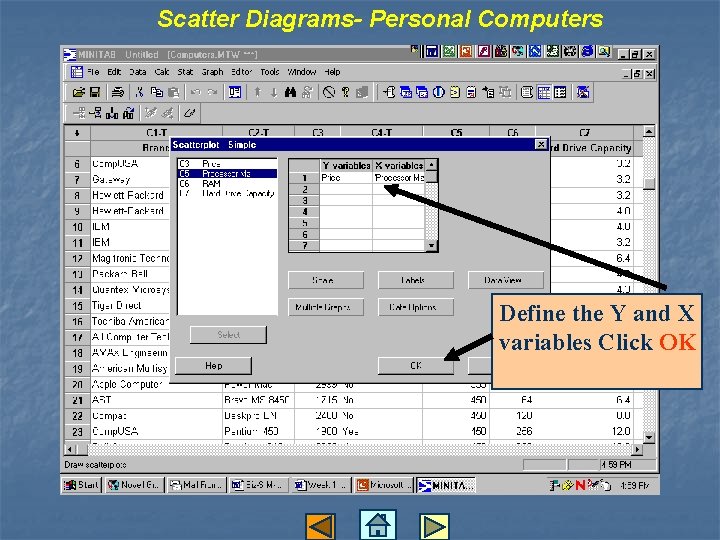Click the Open Project folder icon
This screenshot has height=540, width=720.
[79, 92]
